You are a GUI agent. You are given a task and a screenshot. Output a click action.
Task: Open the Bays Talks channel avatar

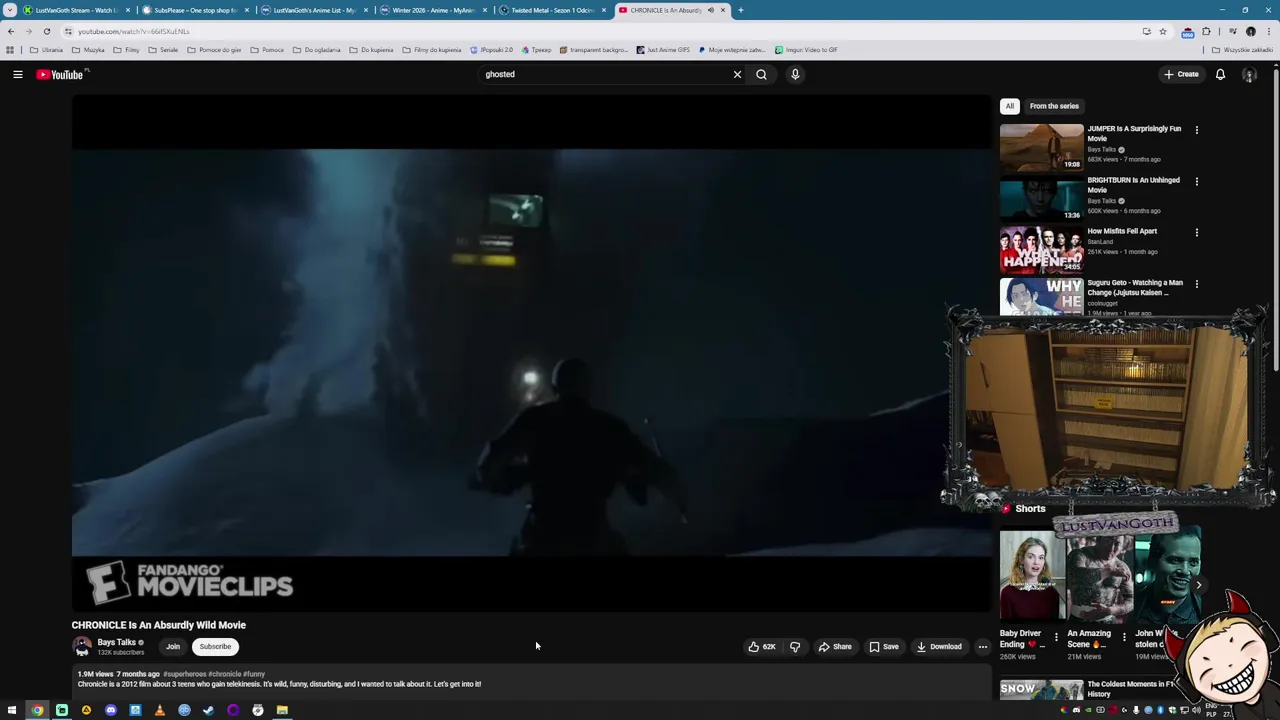(82, 647)
